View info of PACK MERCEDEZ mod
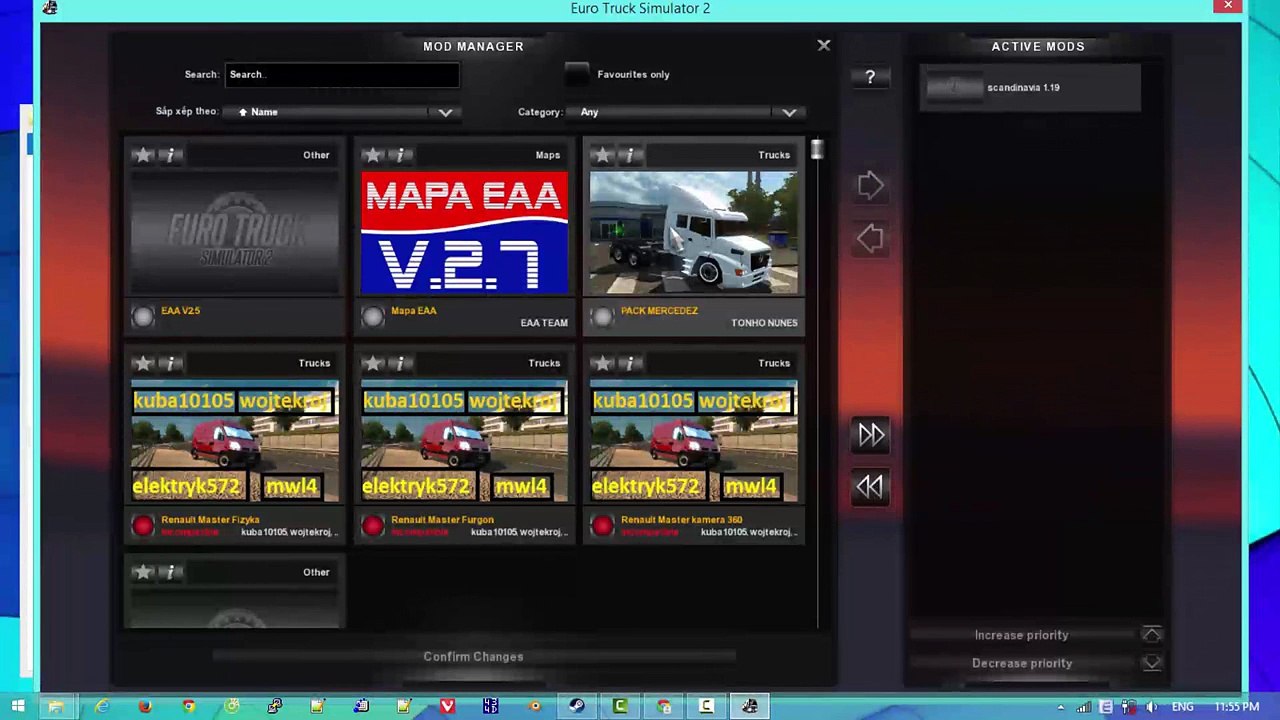The height and width of the screenshot is (720, 1280). pyautogui.click(x=629, y=155)
